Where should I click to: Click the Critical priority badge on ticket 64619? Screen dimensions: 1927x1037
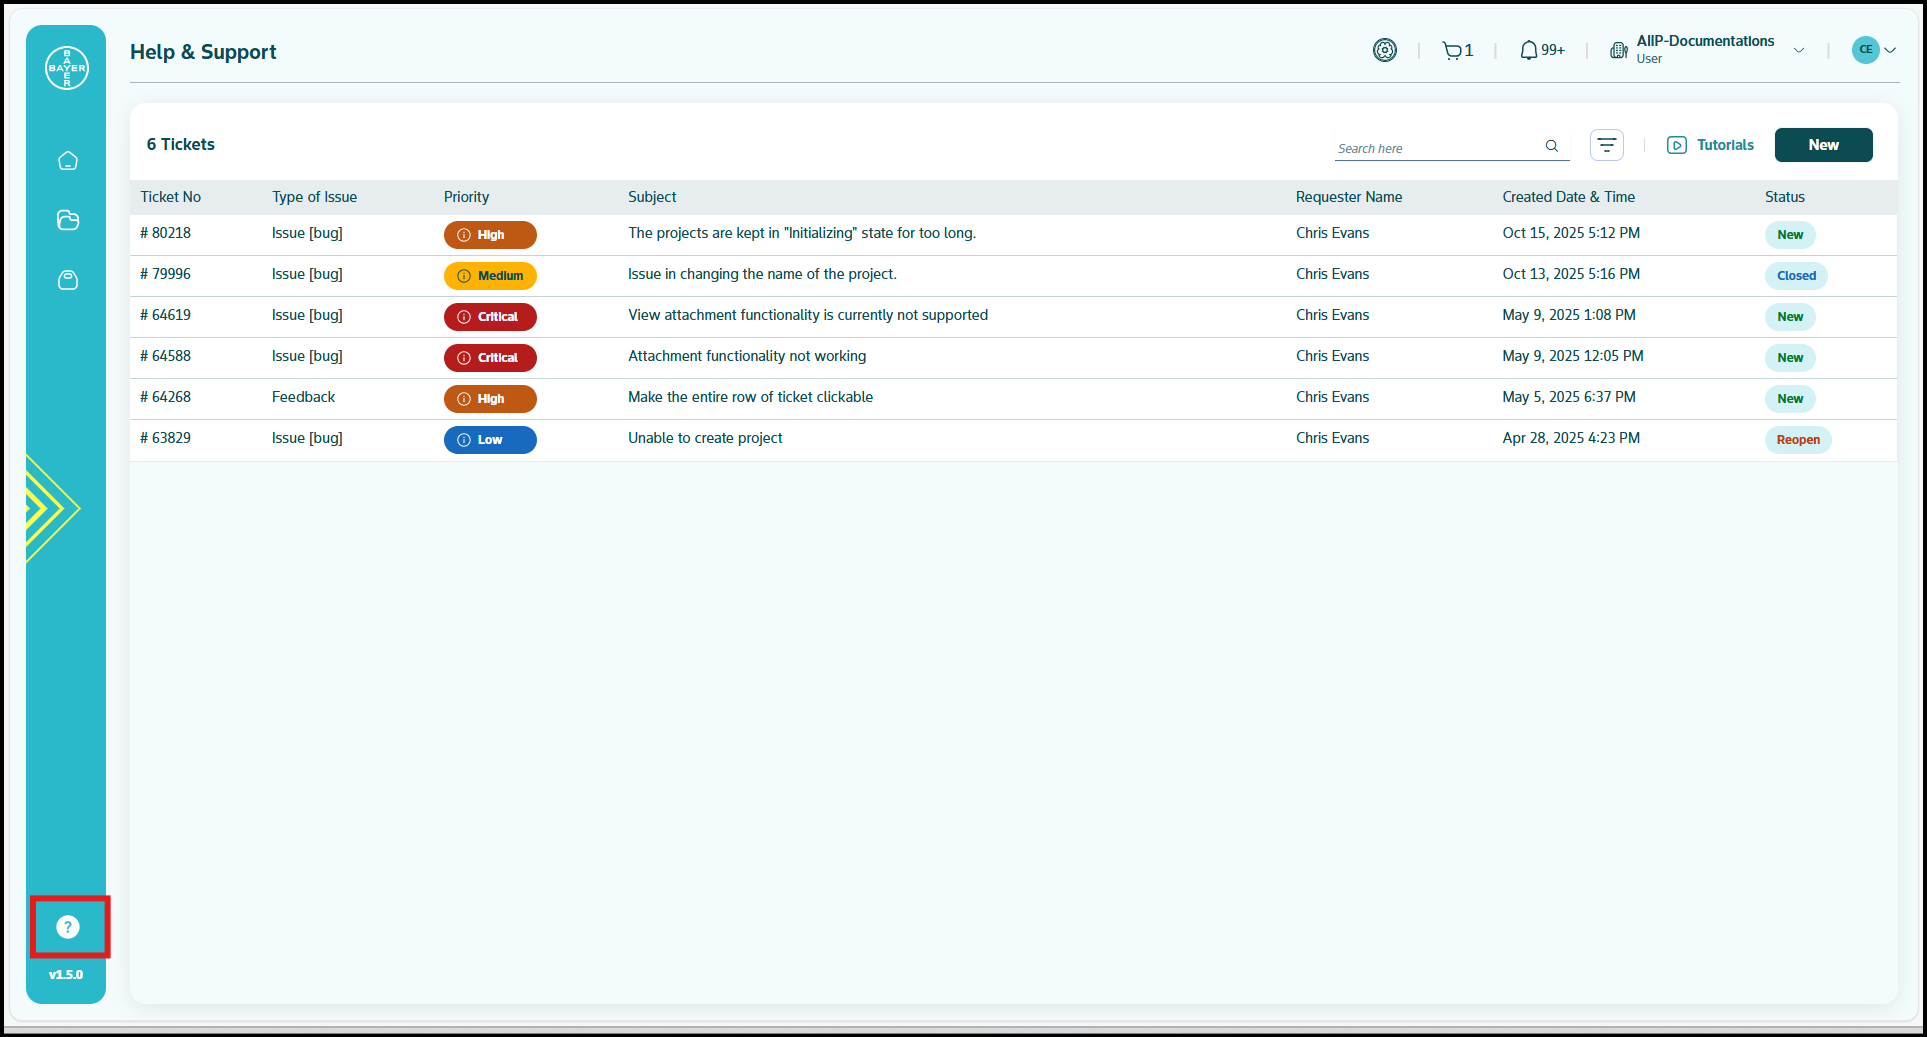coord(490,316)
